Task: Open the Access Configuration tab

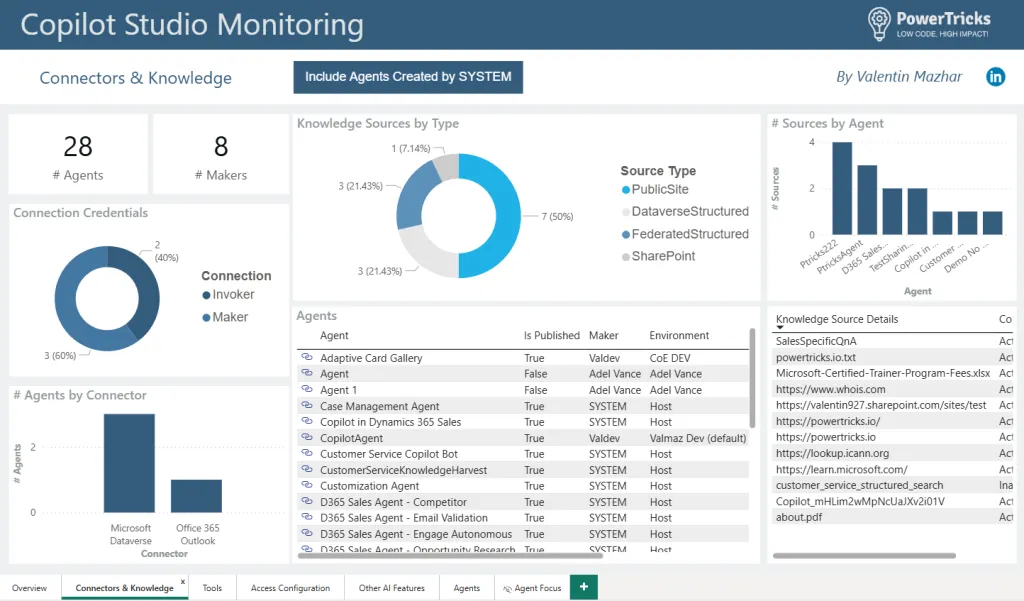Action: pyautogui.click(x=290, y=588)
